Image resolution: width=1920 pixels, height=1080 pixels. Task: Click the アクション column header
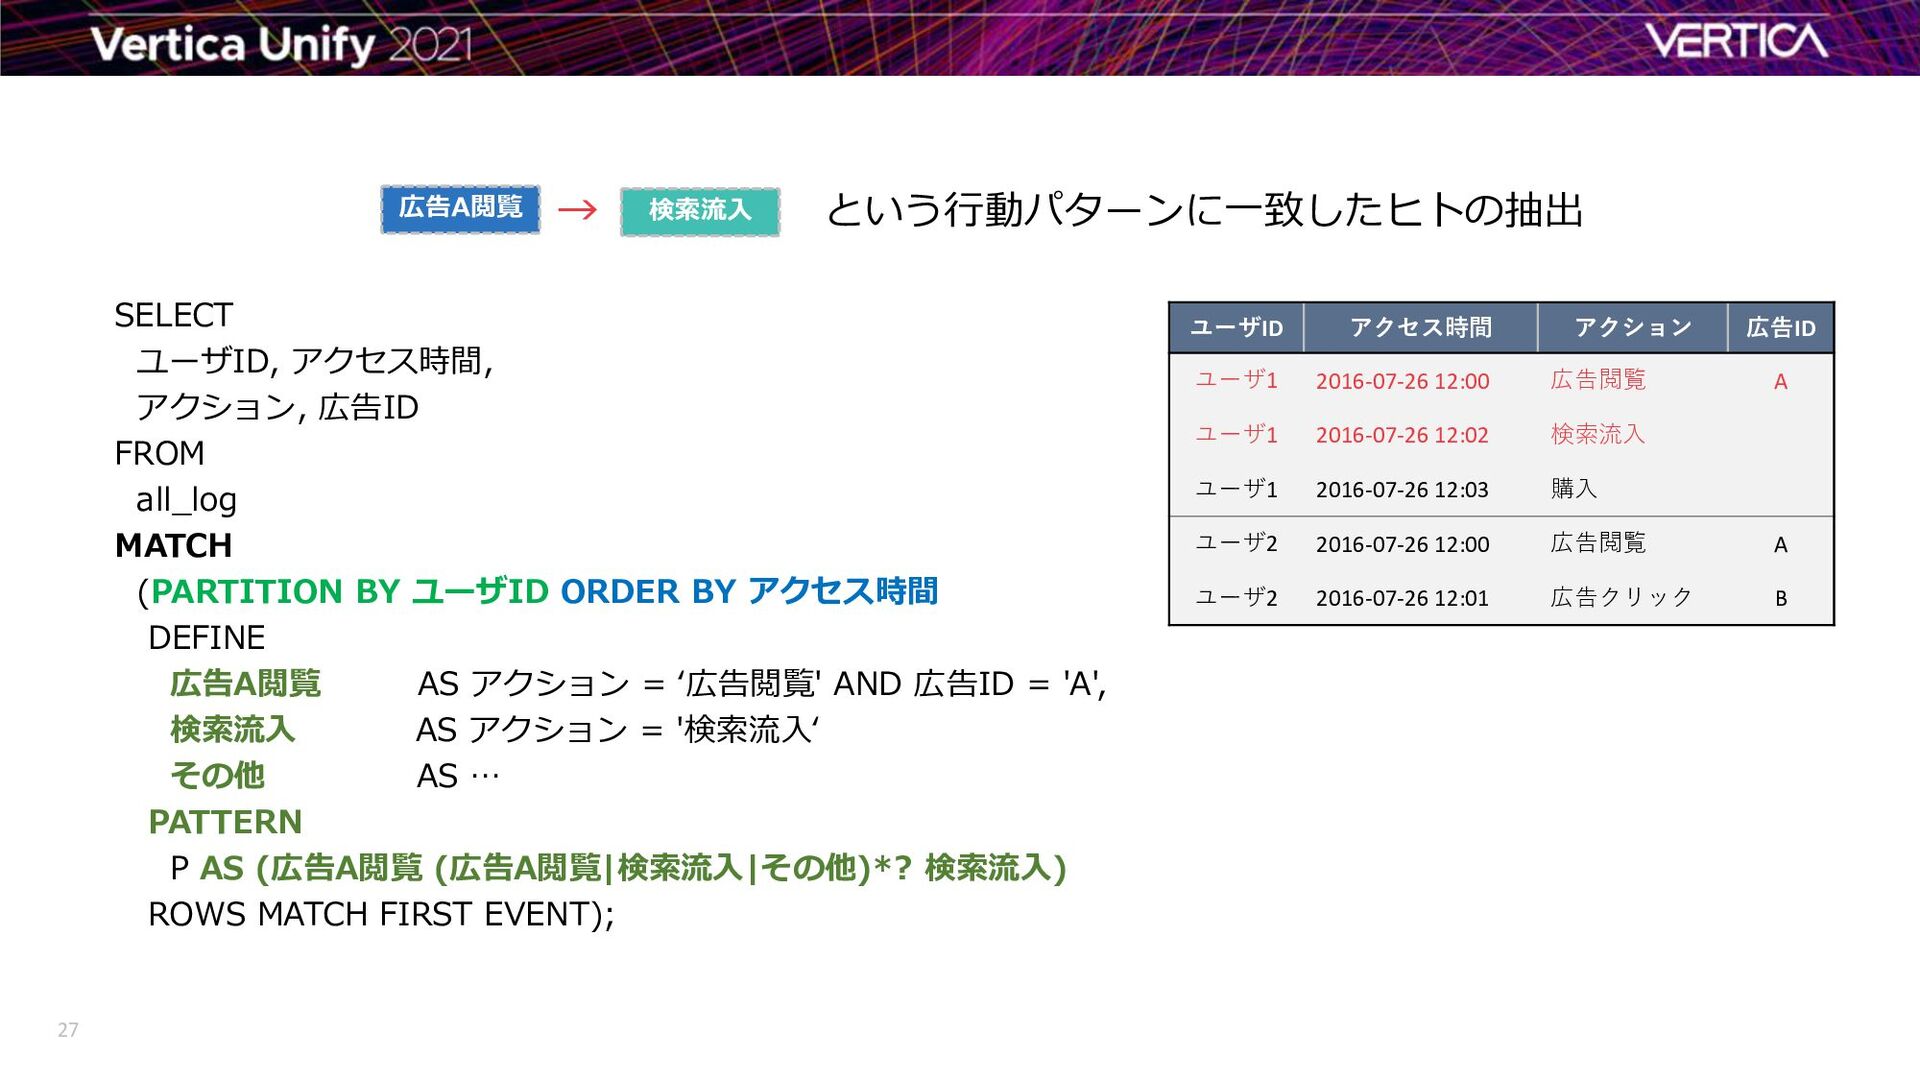click(x=1632, y=327)
